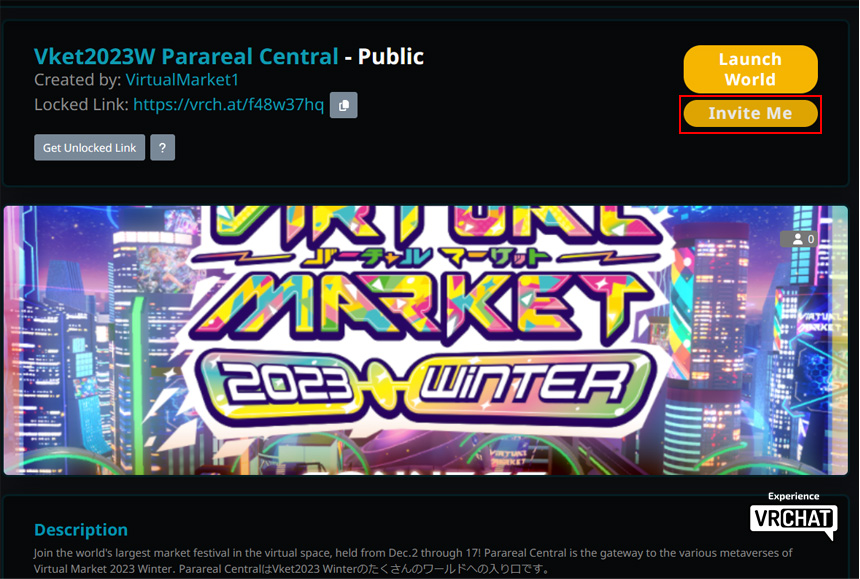The image size is (860, 579).
Task: Click the Launch World button
Action: point(750,69)
